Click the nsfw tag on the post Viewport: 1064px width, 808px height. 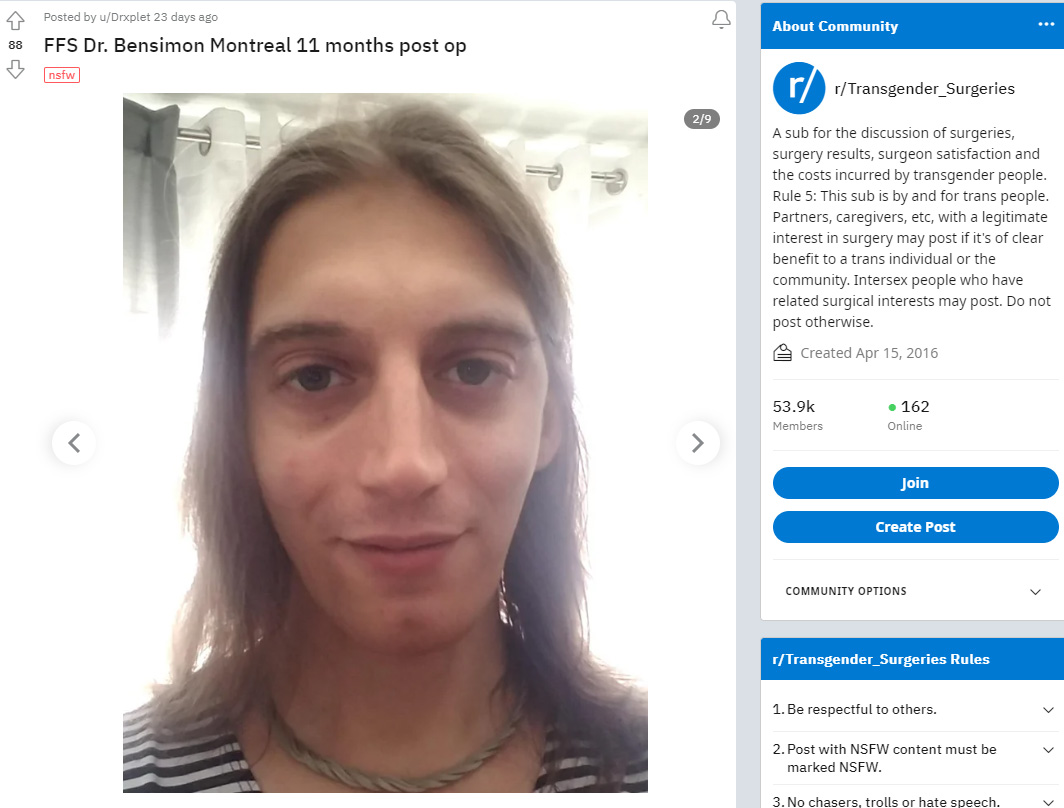point(62,75)
